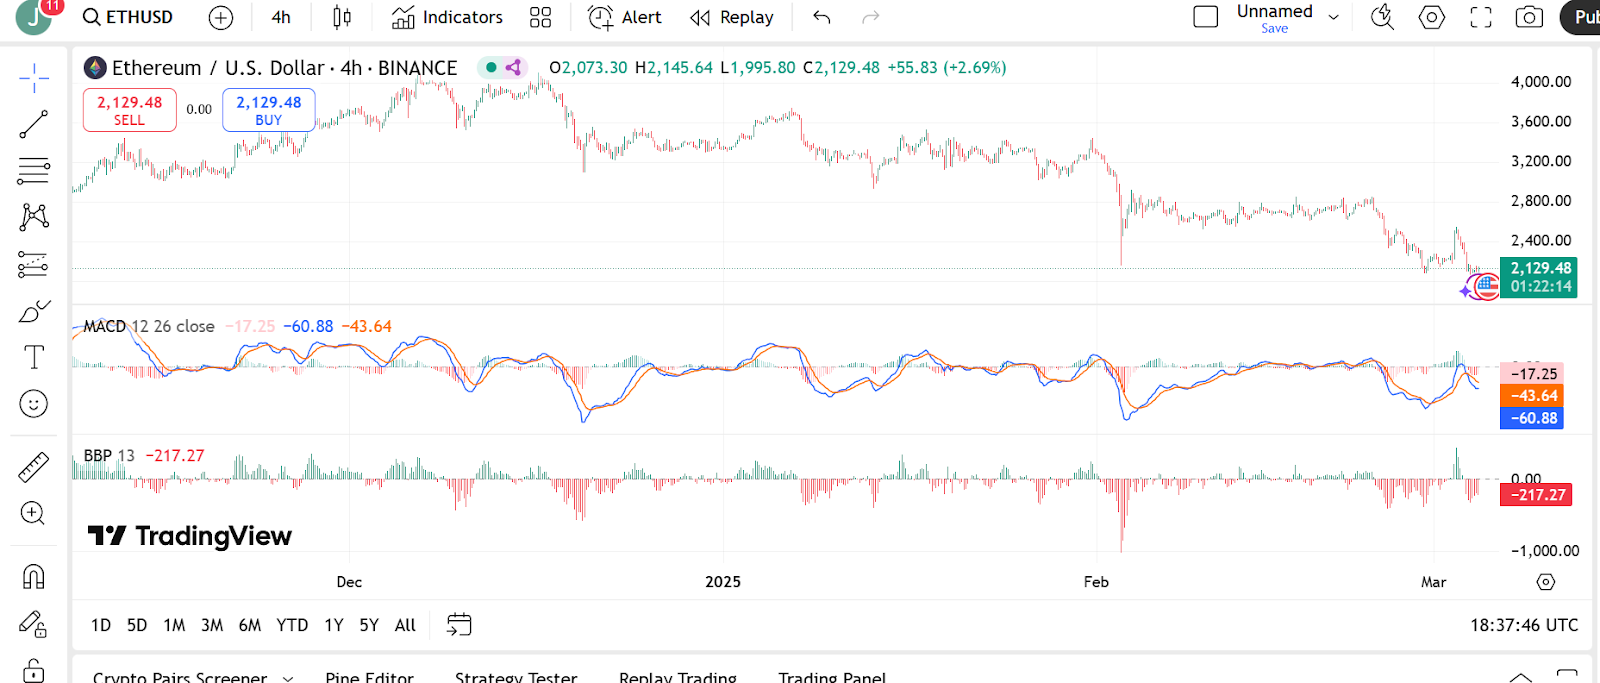1600x683 pixels.
Task: Open timezone menu at 18:37:46 UTC
Action: click(x=1524, y=625)
